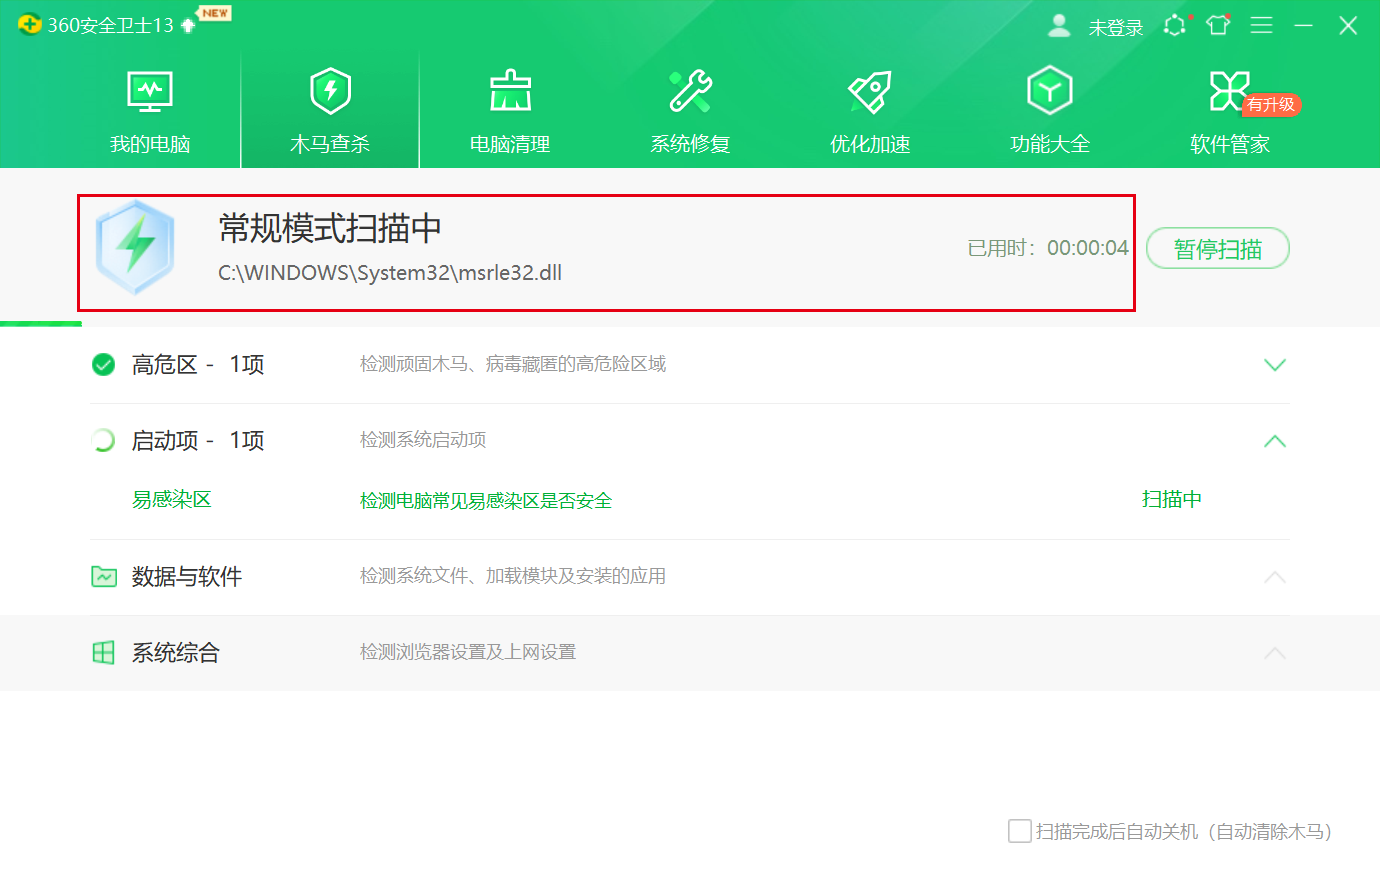The image size is (1380, 870).
Task: Toggle the 数据与软件 section chevron
Action: (1275, 577)
